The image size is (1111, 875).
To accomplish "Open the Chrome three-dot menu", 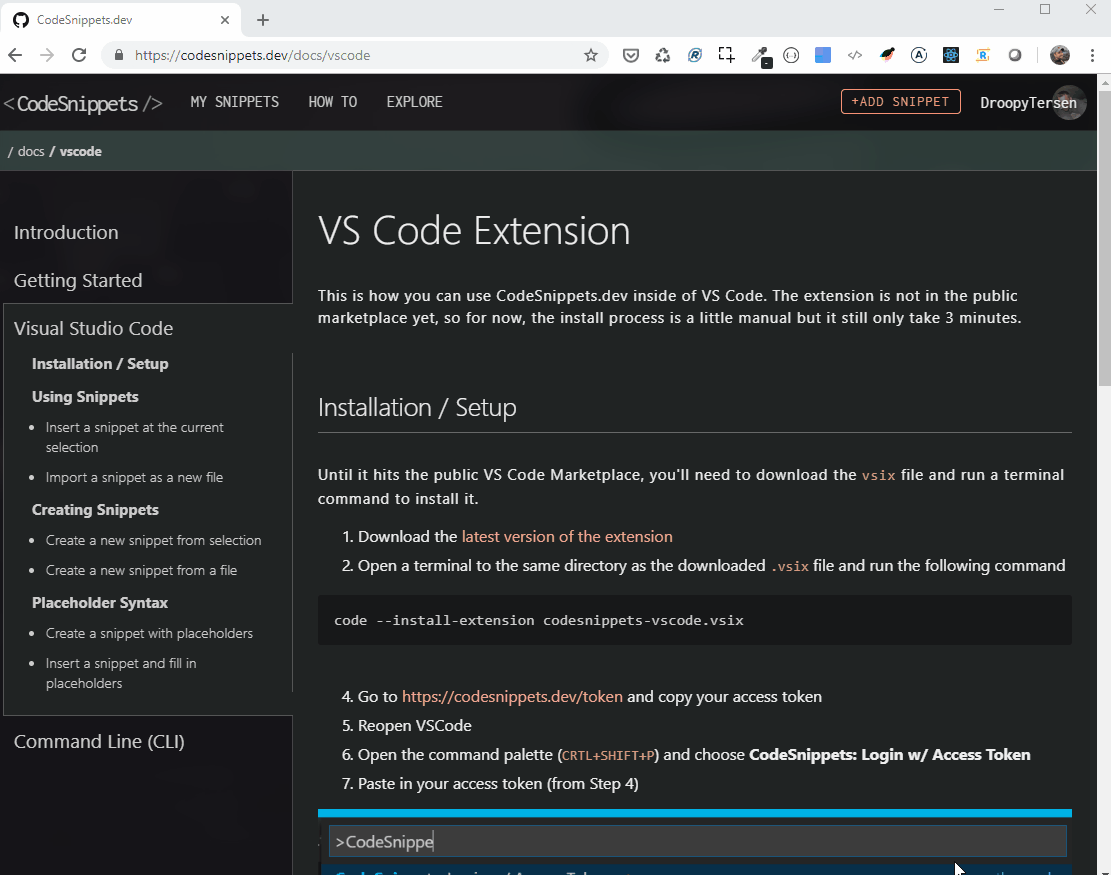I will point(1093,55).
